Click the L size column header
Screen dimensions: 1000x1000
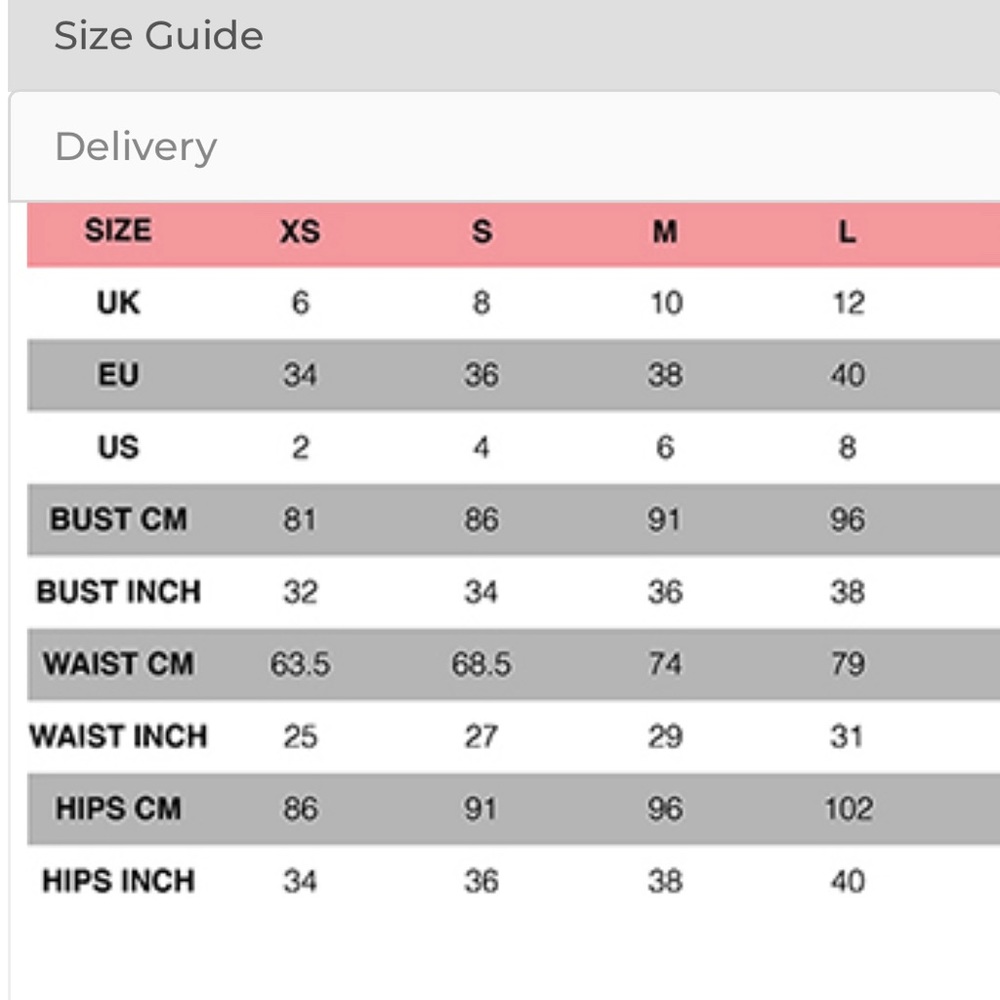[846, 232]
